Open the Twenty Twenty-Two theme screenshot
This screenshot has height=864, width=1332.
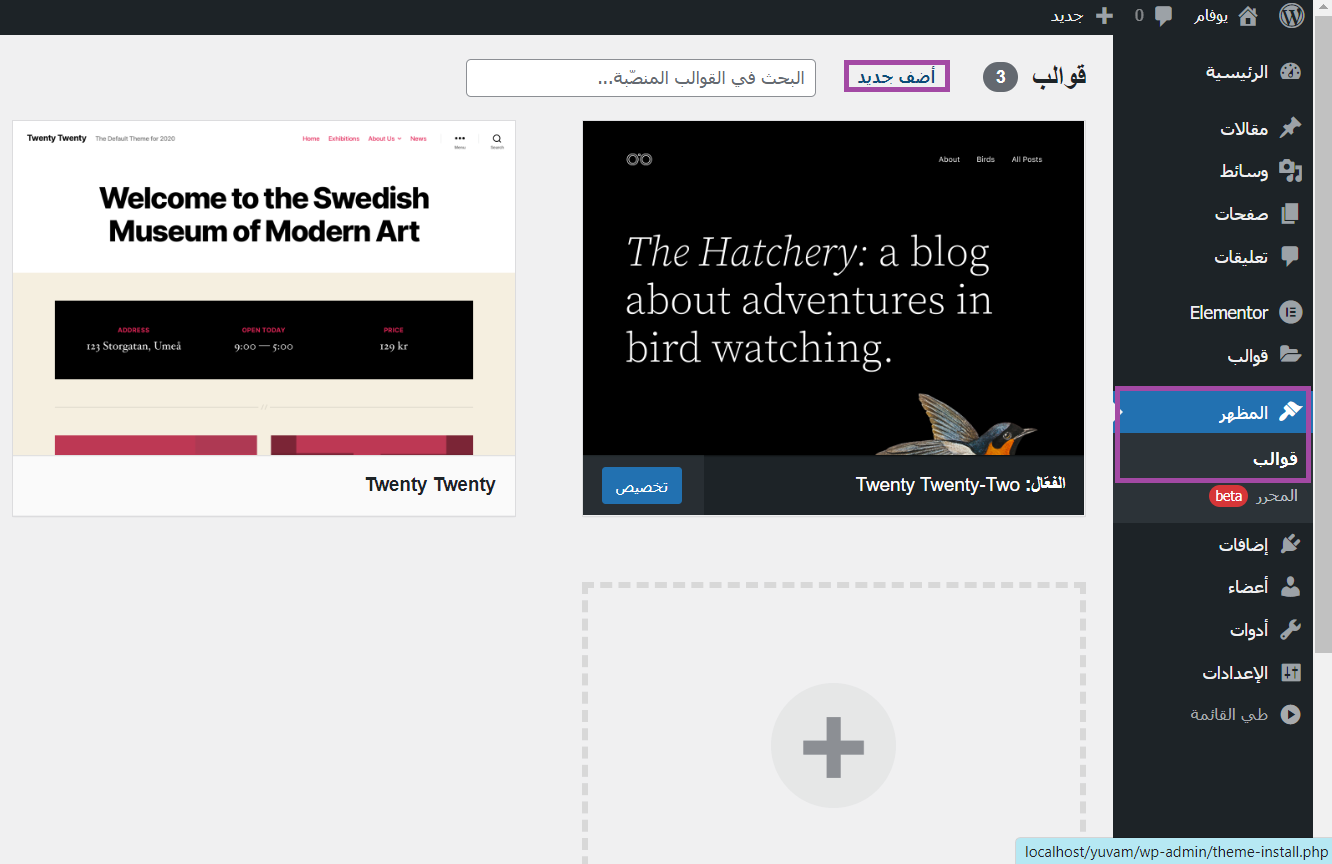(x=833, y=288)
